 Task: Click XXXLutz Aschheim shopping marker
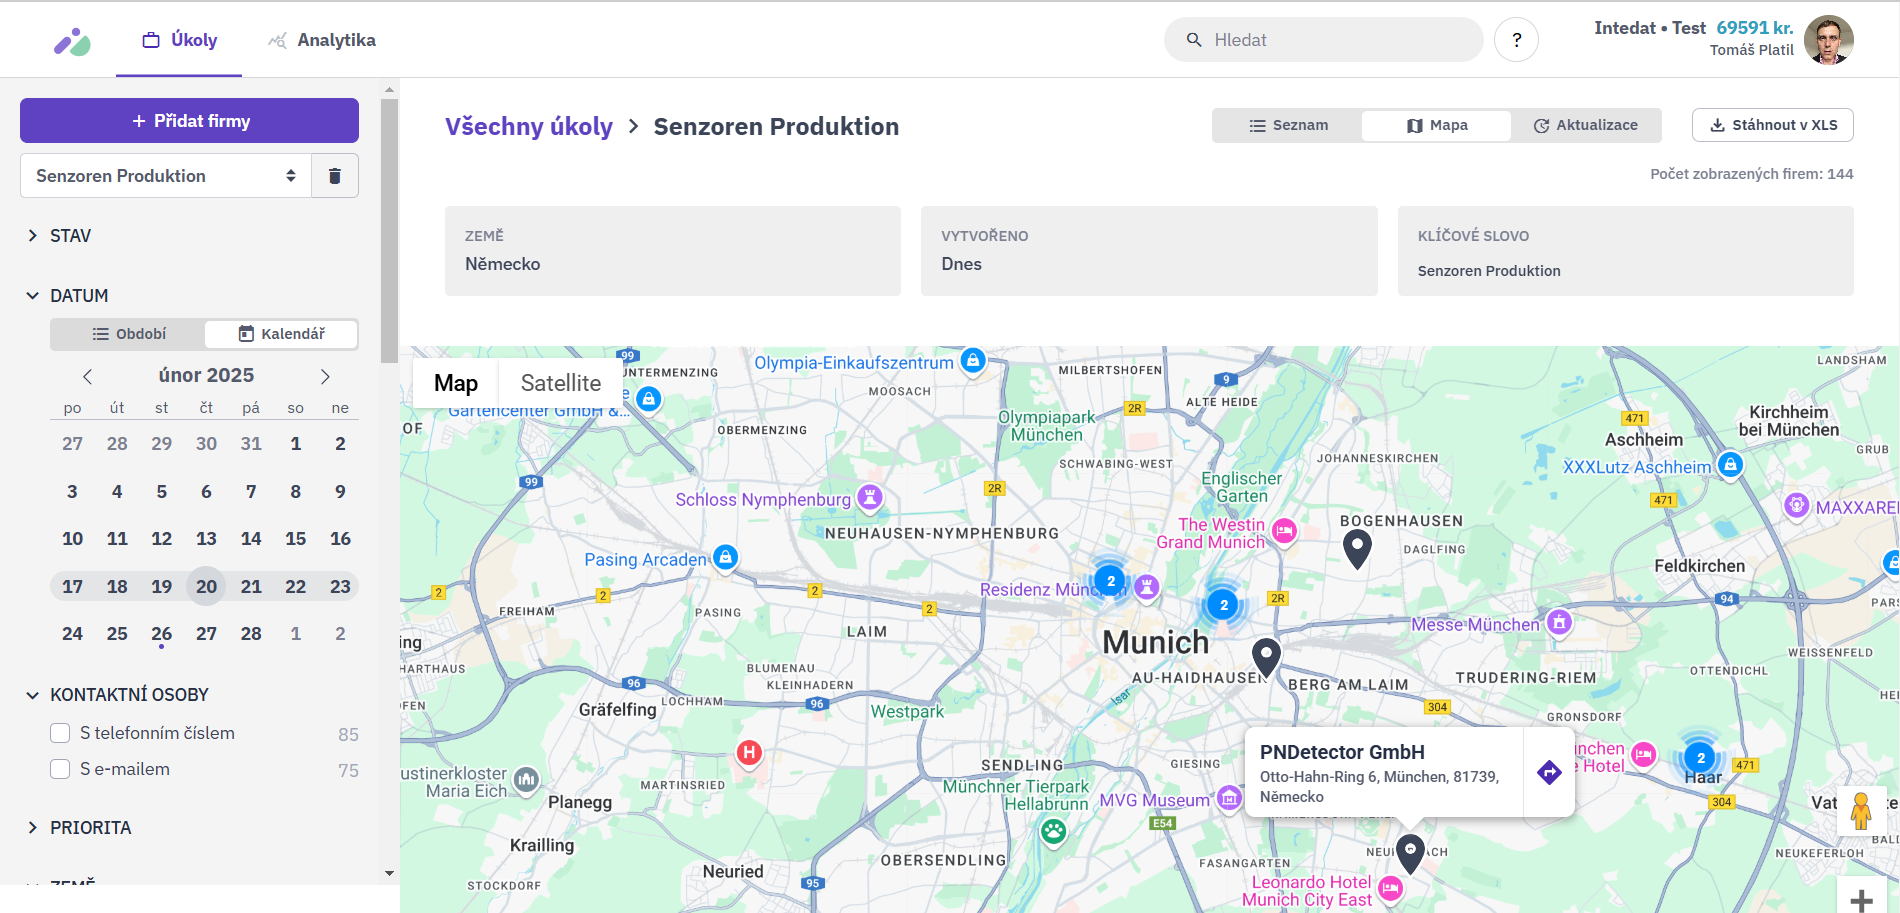(x=1731, y=464)
